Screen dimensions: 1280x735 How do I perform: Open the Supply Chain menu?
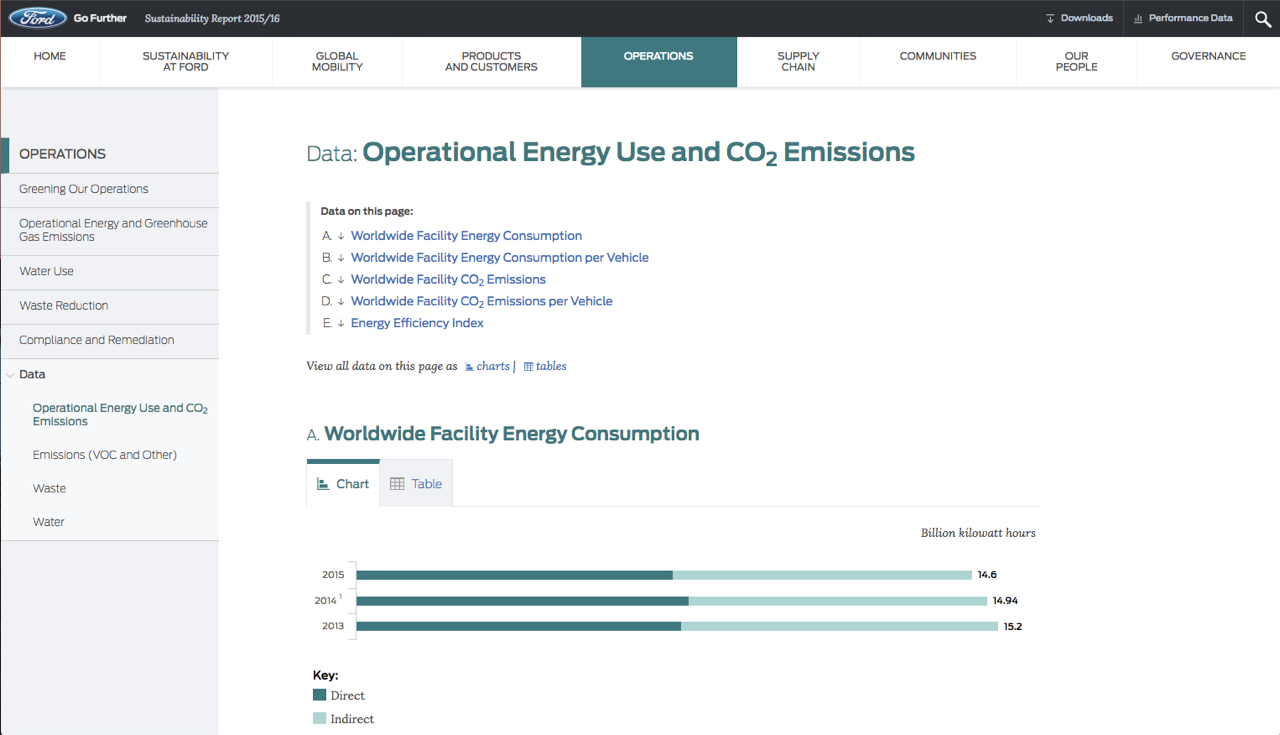coord(798,62)
